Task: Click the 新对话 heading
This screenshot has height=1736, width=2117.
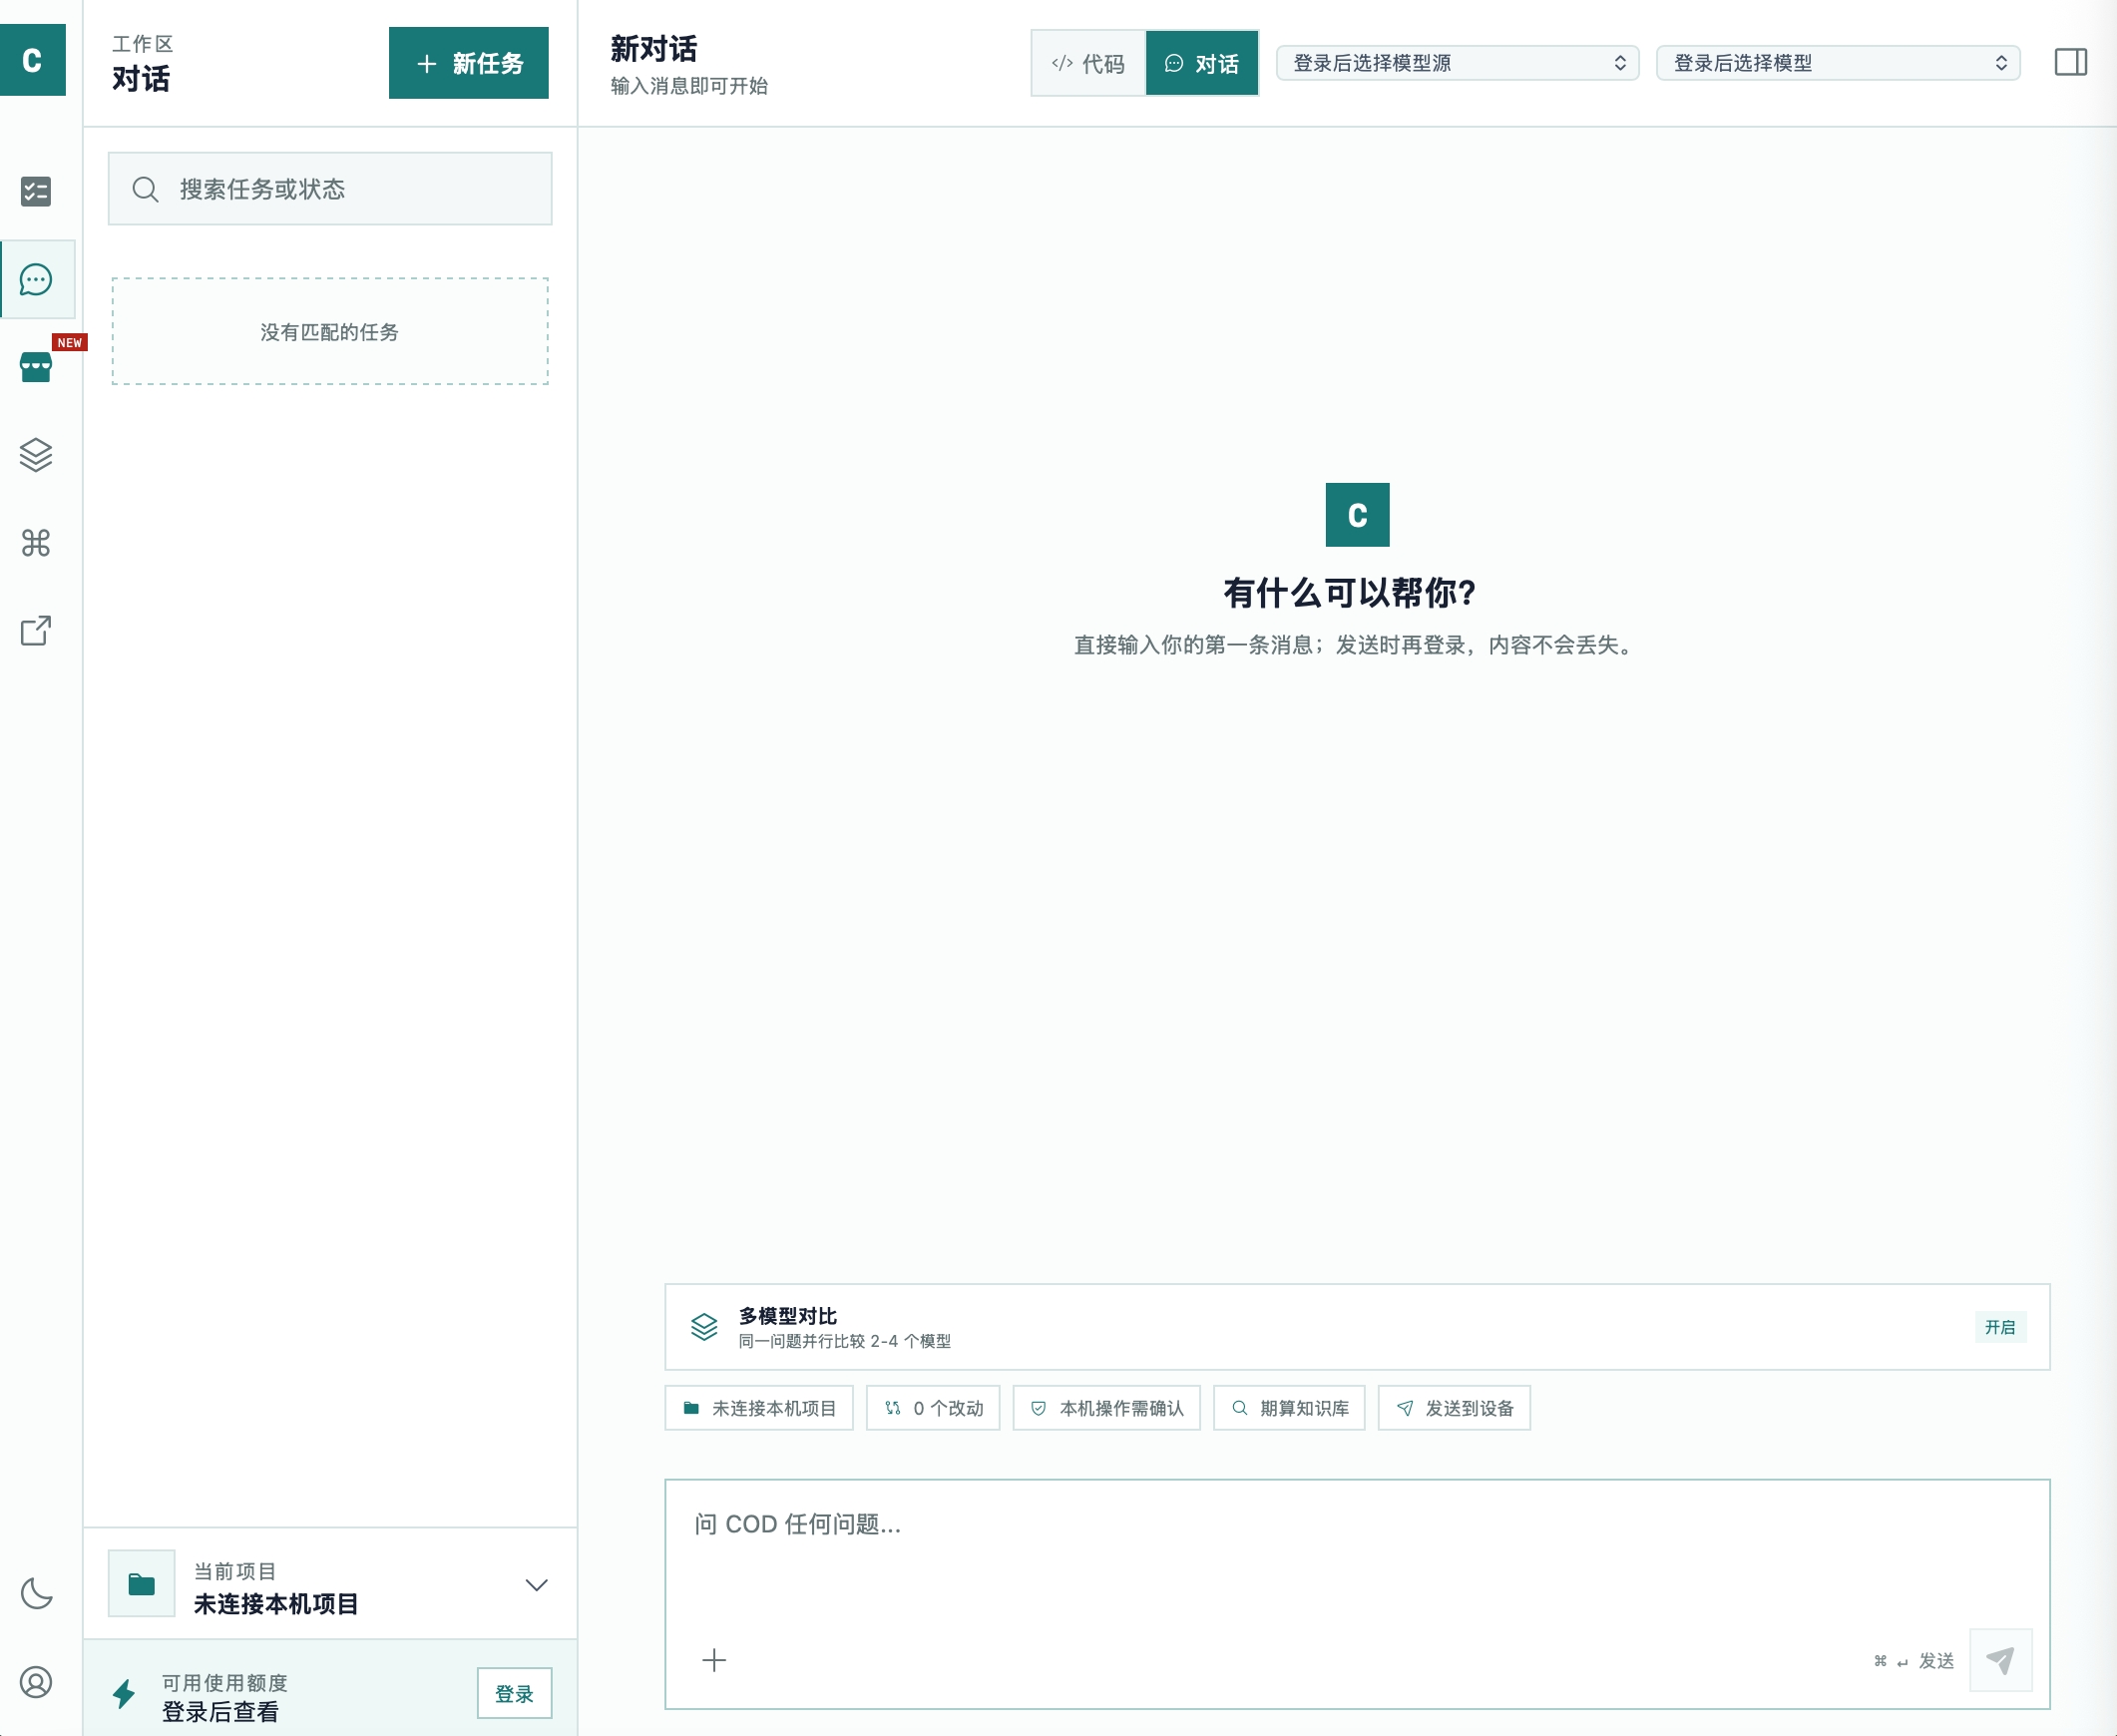Action: point(653,48)
